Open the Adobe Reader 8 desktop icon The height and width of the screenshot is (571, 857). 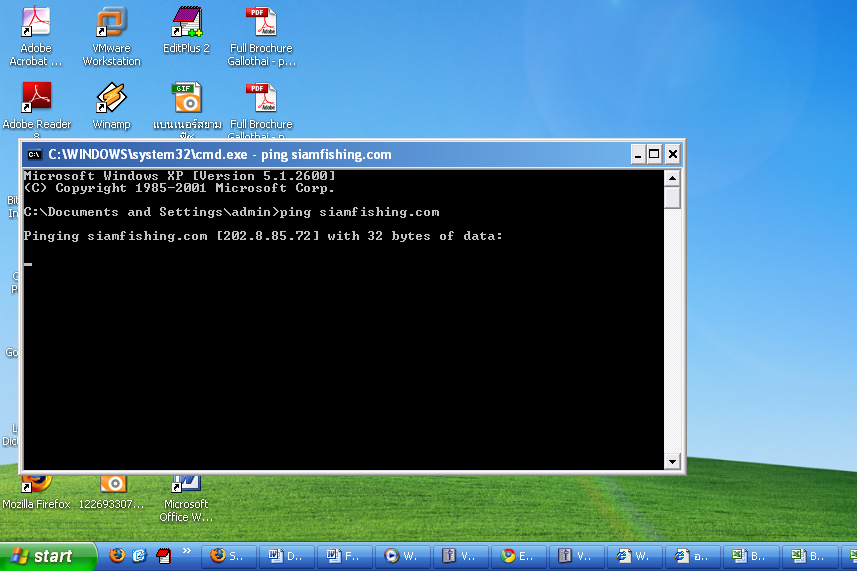[x=36, y=109]
